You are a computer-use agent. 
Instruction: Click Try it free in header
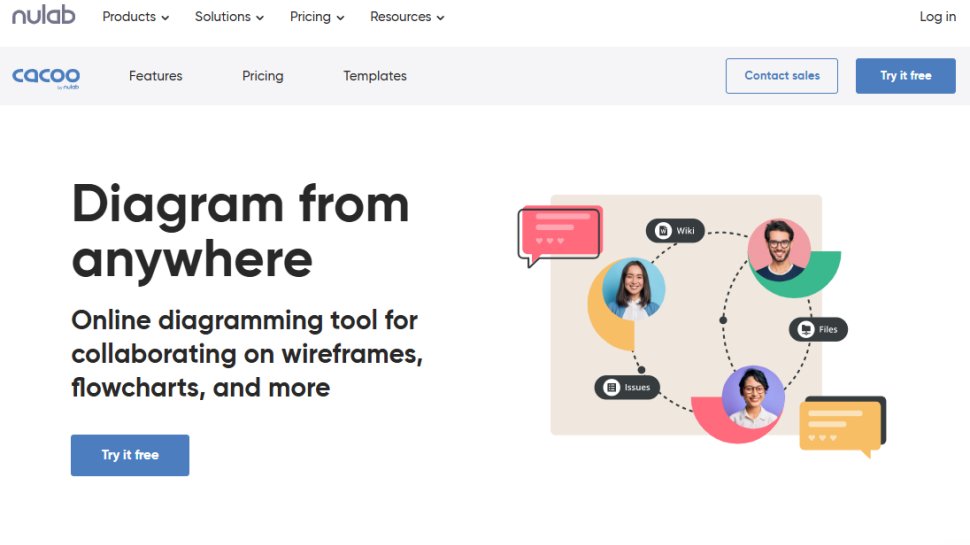pos(906,76)
